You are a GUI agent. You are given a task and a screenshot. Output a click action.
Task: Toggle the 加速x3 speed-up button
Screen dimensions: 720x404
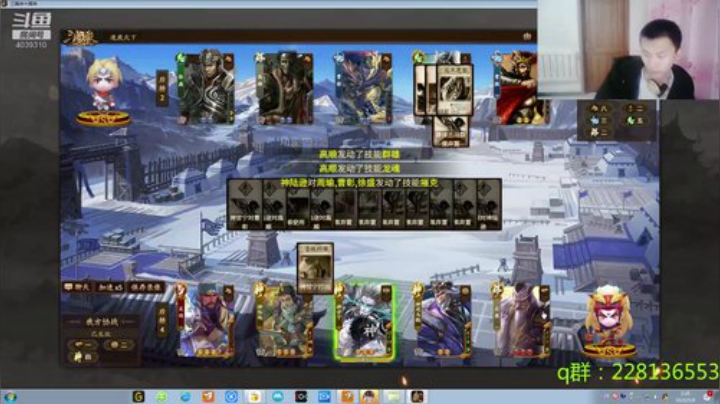pyautogui.click(x=110, y=287)
